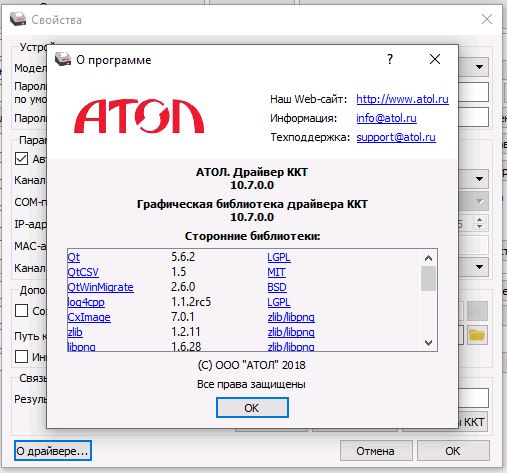
Task: Click the printer icon in Свойства title bar
Action: (x=18, y=19)
